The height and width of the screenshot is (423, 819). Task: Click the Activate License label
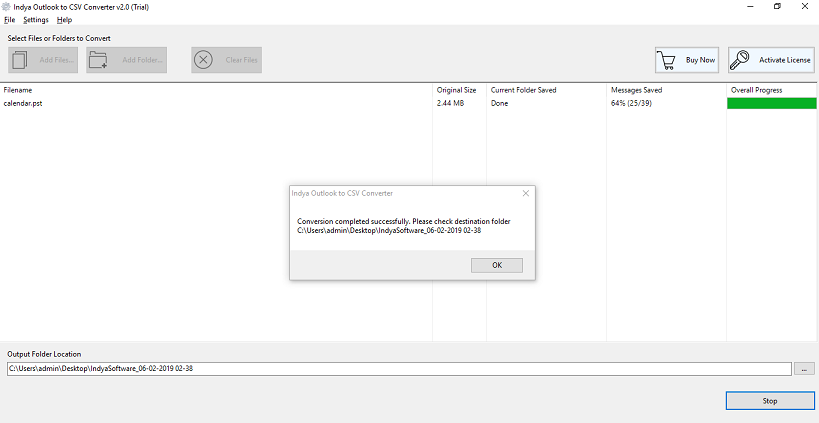point(784,60)
